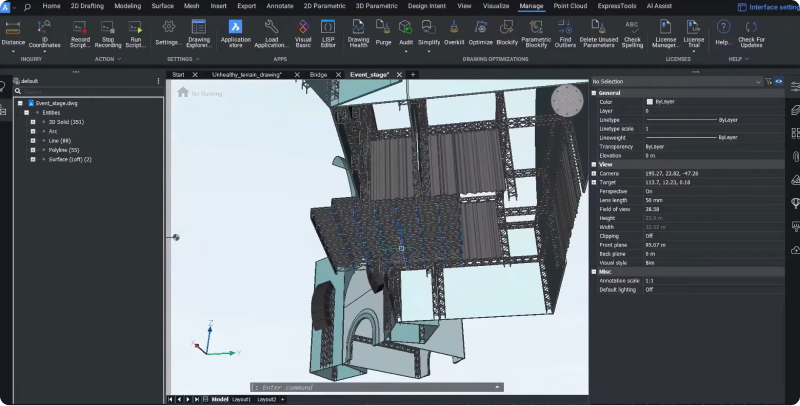Open the Modeling ribbon tab
The height and width of the screenshot is (406, 800).
[x=128, y=6]
